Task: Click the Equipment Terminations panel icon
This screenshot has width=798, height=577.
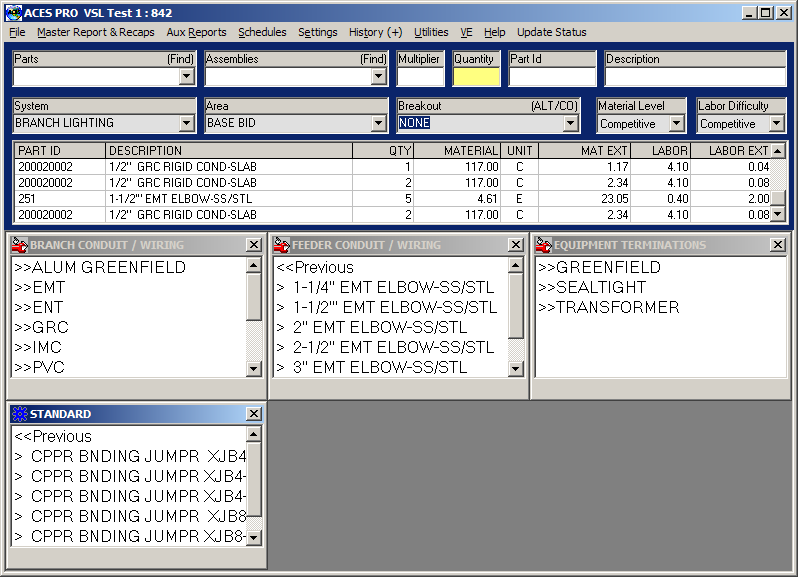Action: point(544,245)
